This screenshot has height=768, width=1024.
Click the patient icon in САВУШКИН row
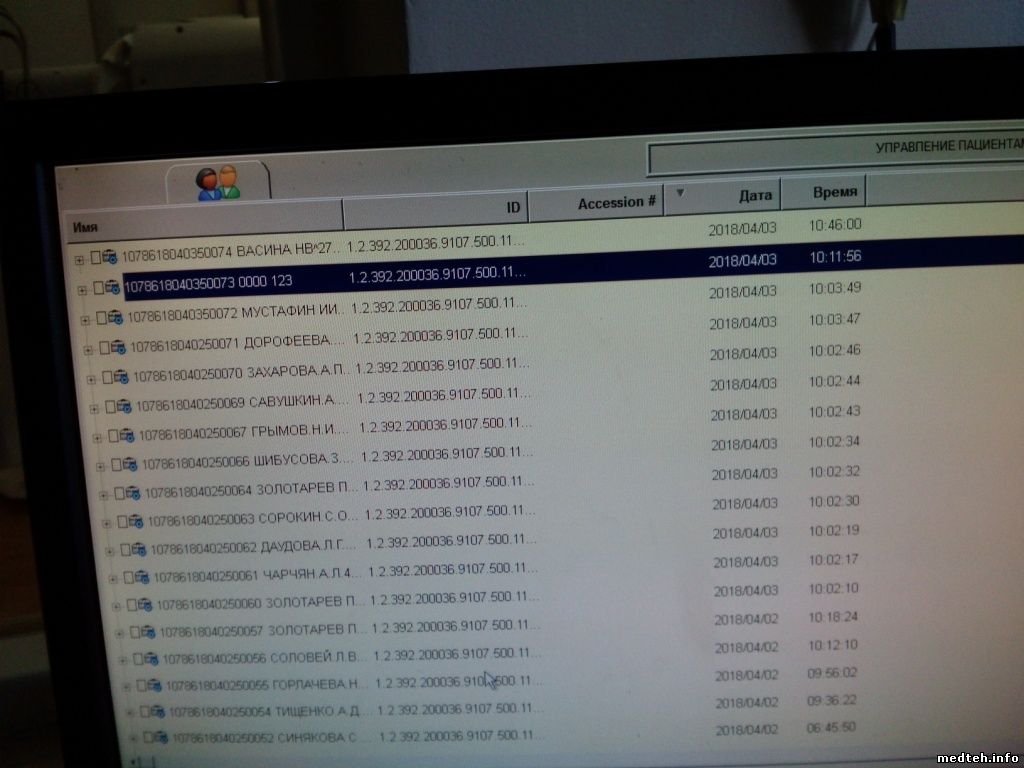(124, 406)
